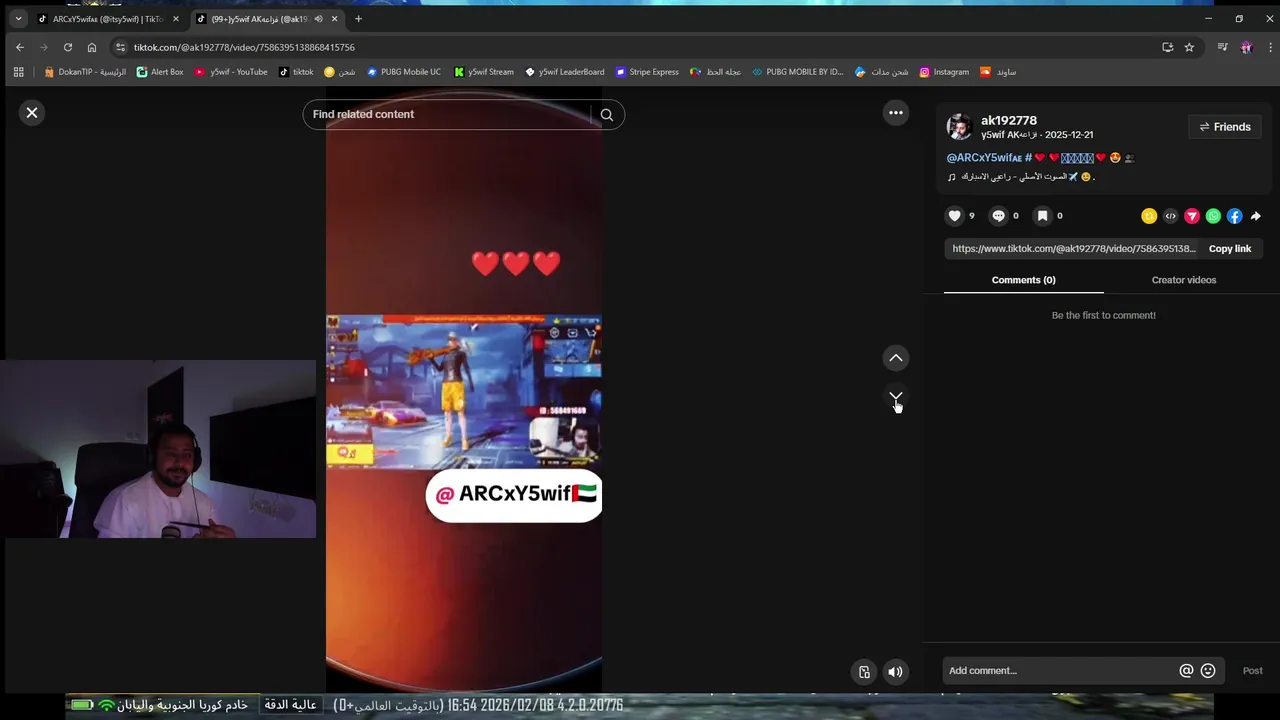Screen dimensions: 1280x720
Task: Click the @ mention icon in the comment box
Action: click(x=1186, y=671)
